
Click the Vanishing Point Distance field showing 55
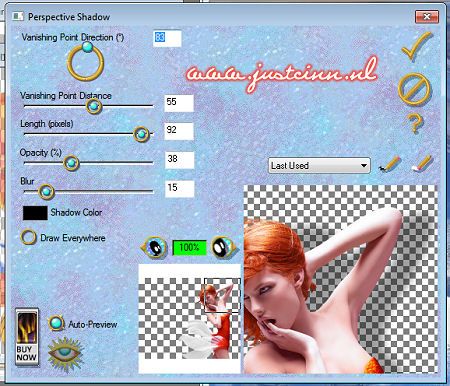179,103
